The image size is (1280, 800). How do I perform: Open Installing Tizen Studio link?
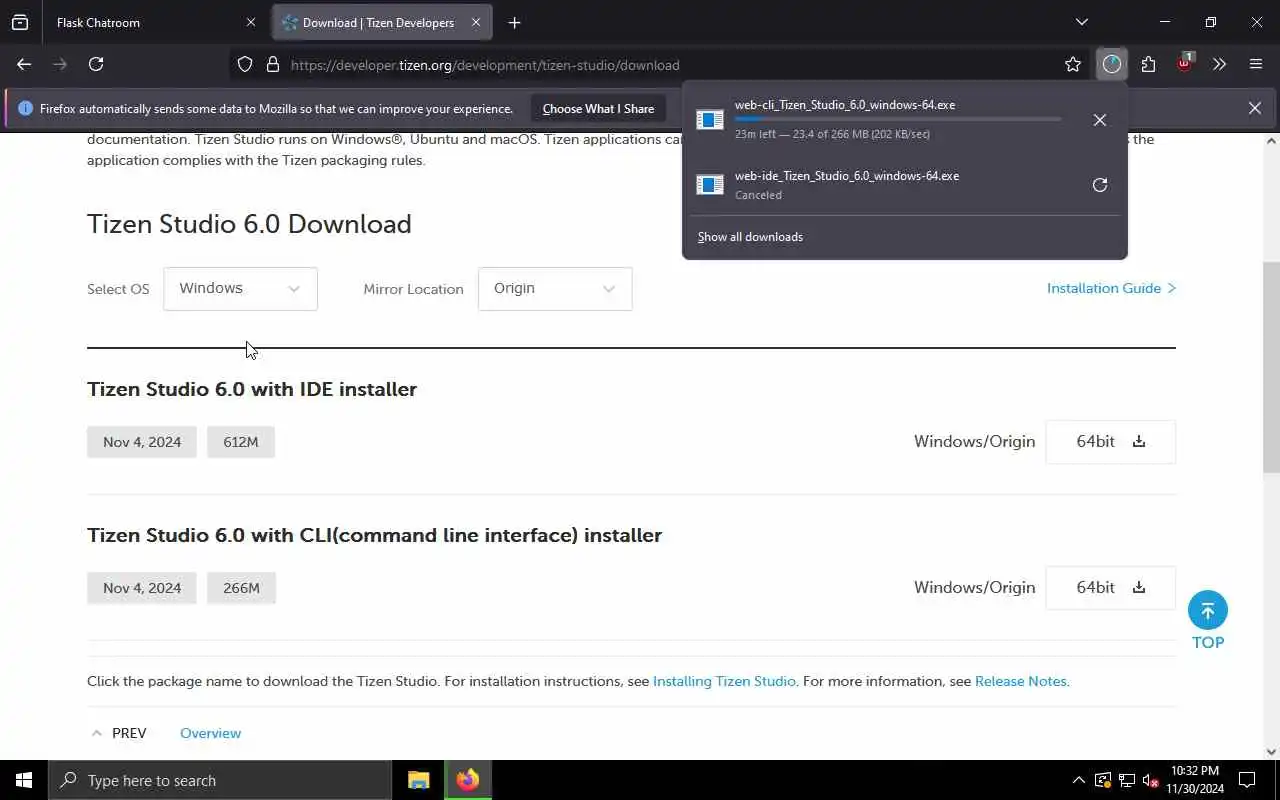click(724, 681)
